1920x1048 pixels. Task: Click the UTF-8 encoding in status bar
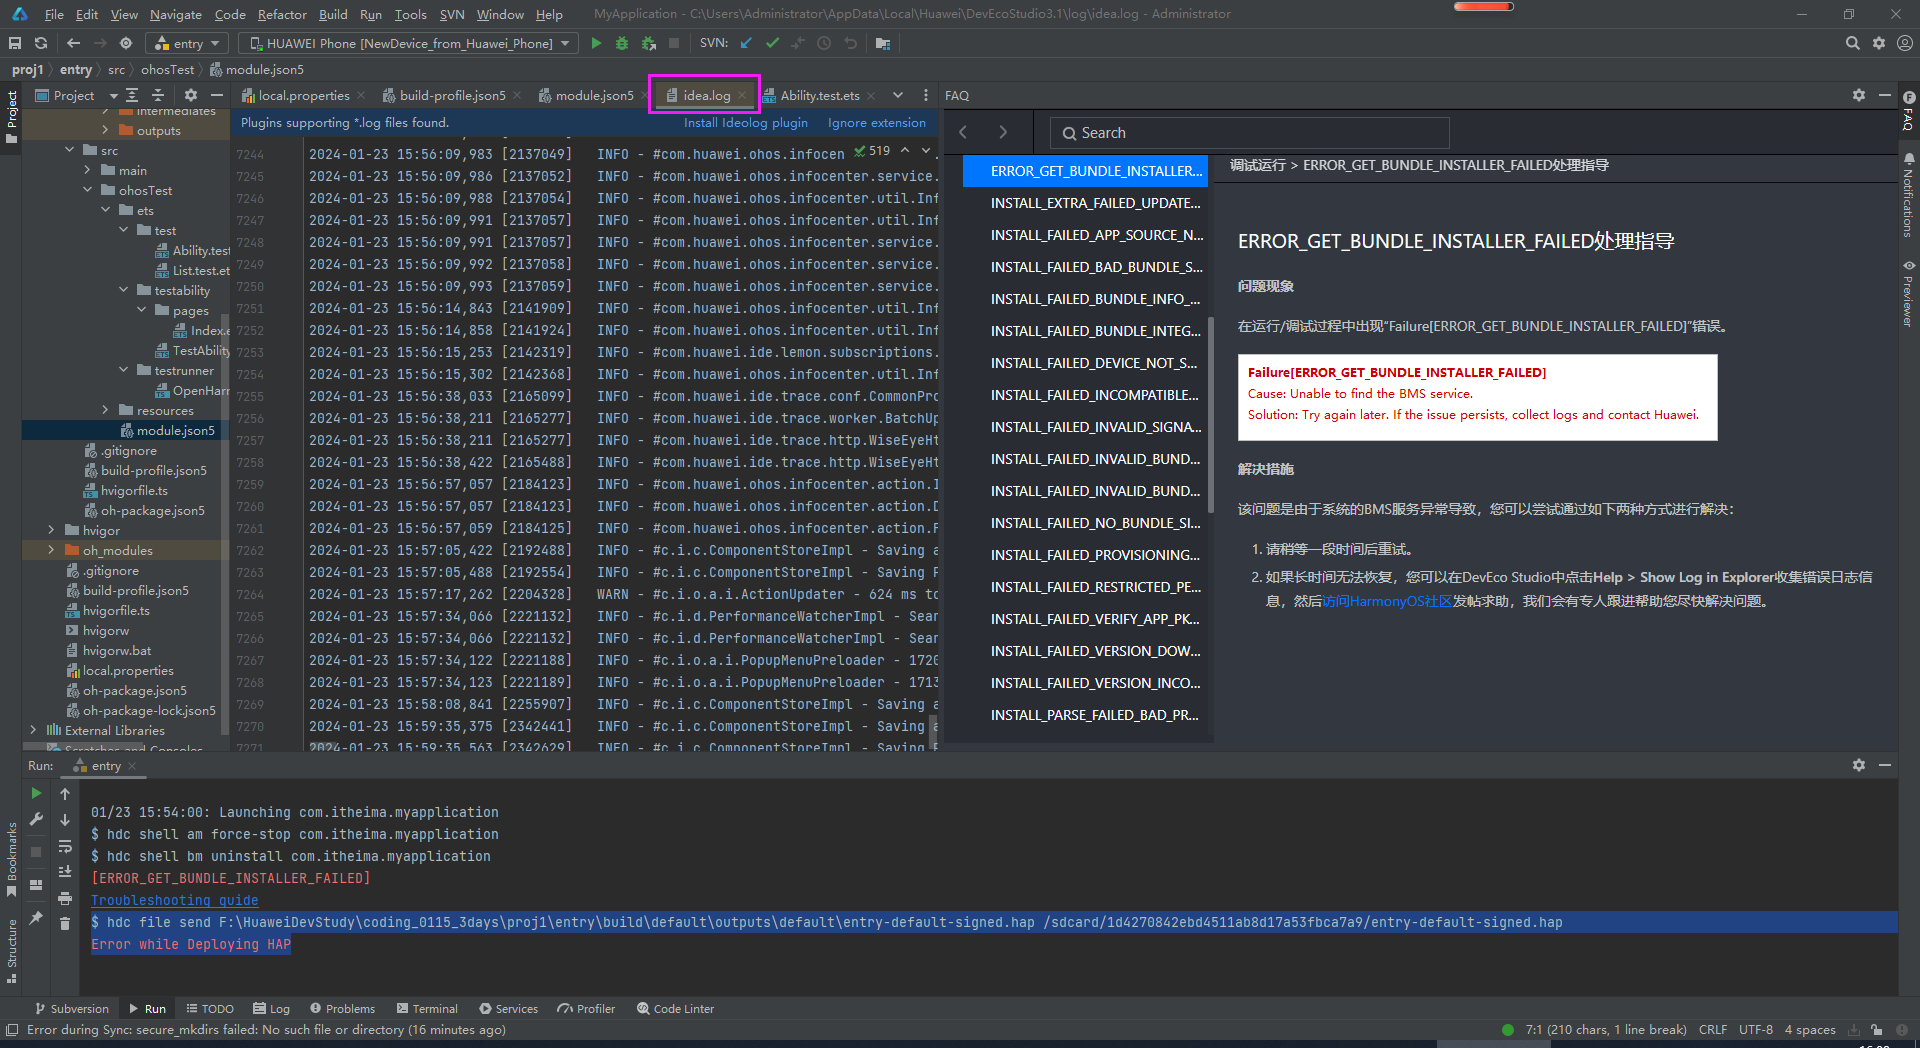click(x=1755, y=1030)
